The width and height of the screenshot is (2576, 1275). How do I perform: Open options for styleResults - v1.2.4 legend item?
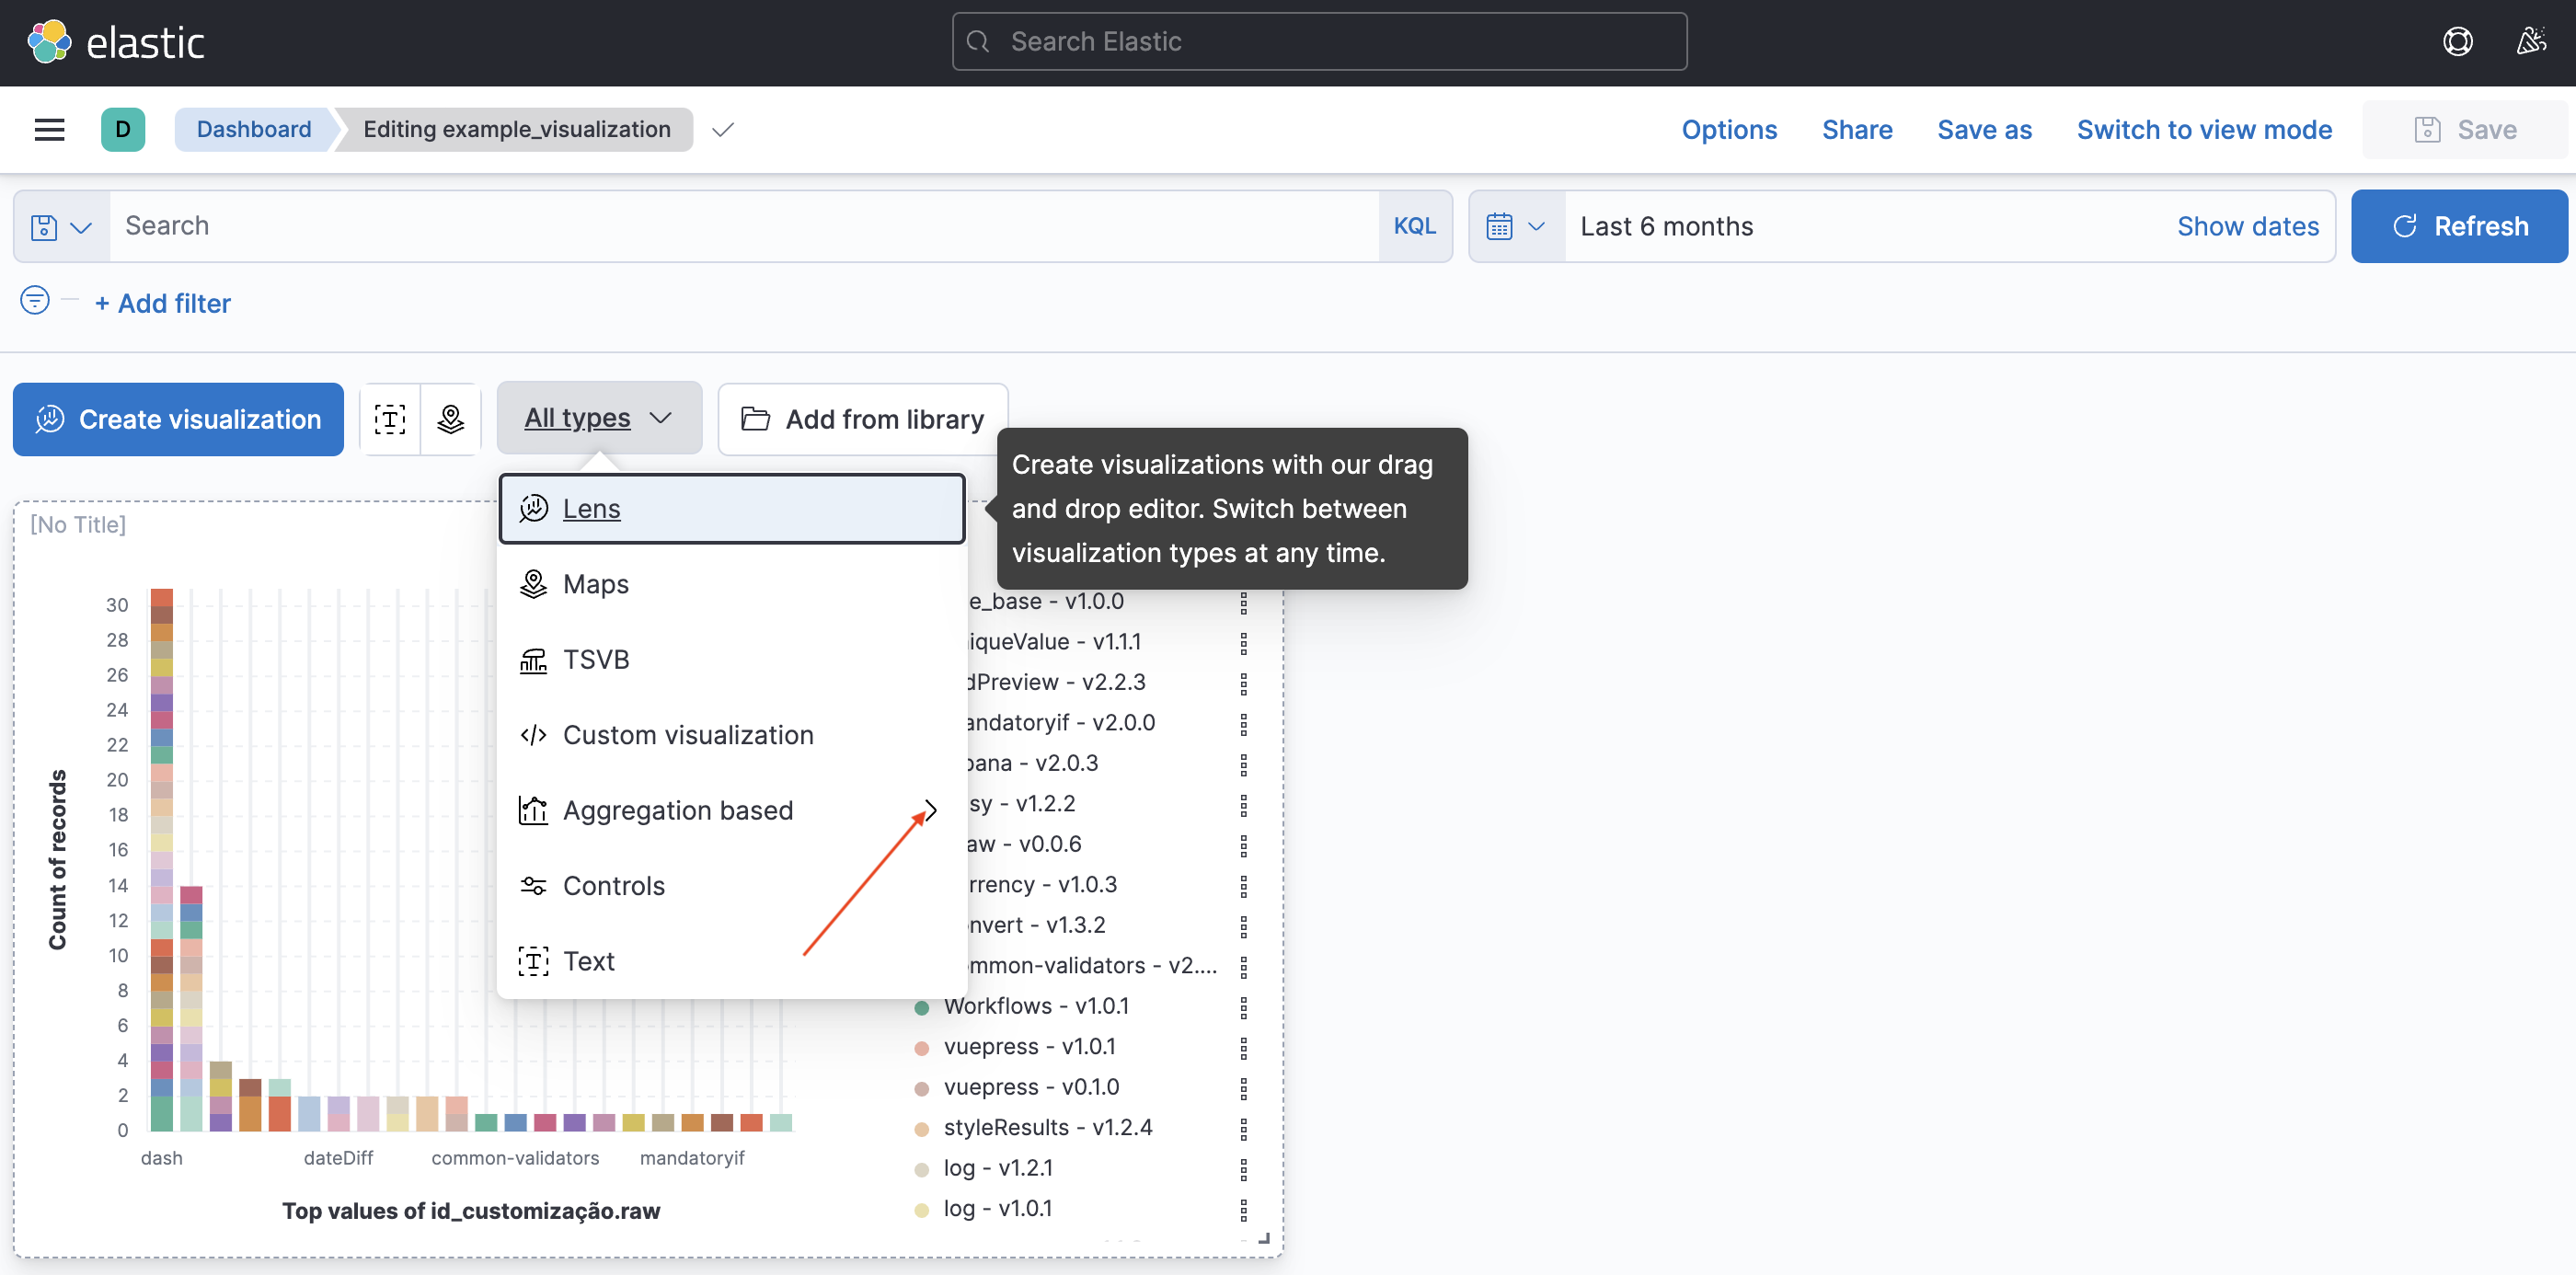(1244, 1129)
